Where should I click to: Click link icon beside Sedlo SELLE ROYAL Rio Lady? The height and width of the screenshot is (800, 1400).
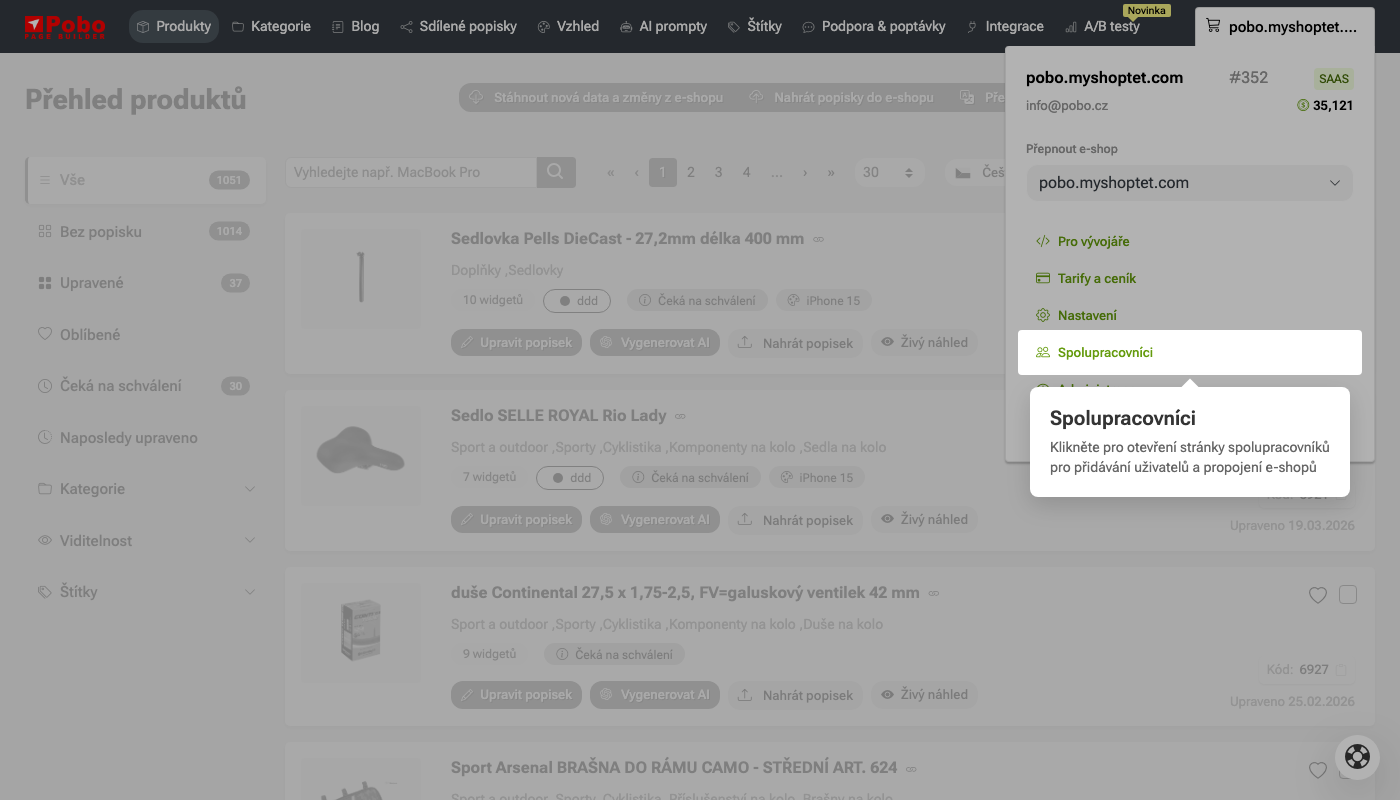point(680,416)
